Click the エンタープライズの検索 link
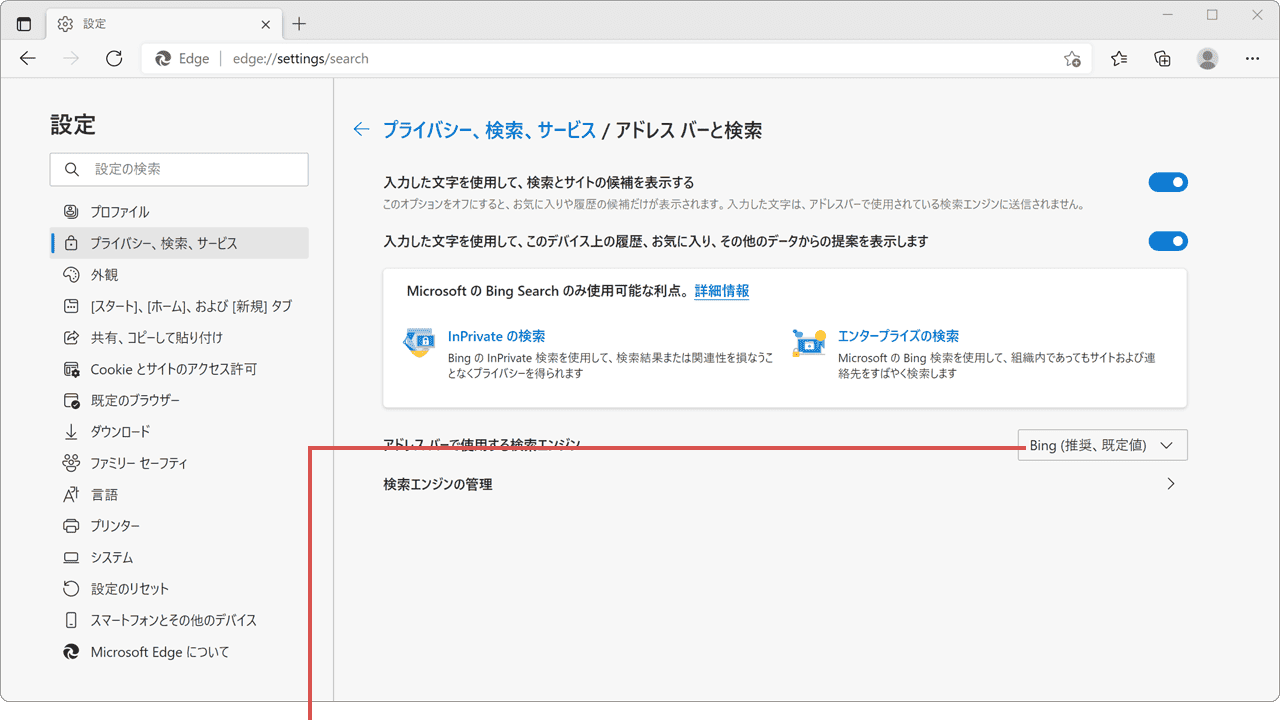 [x=898, y=336]
